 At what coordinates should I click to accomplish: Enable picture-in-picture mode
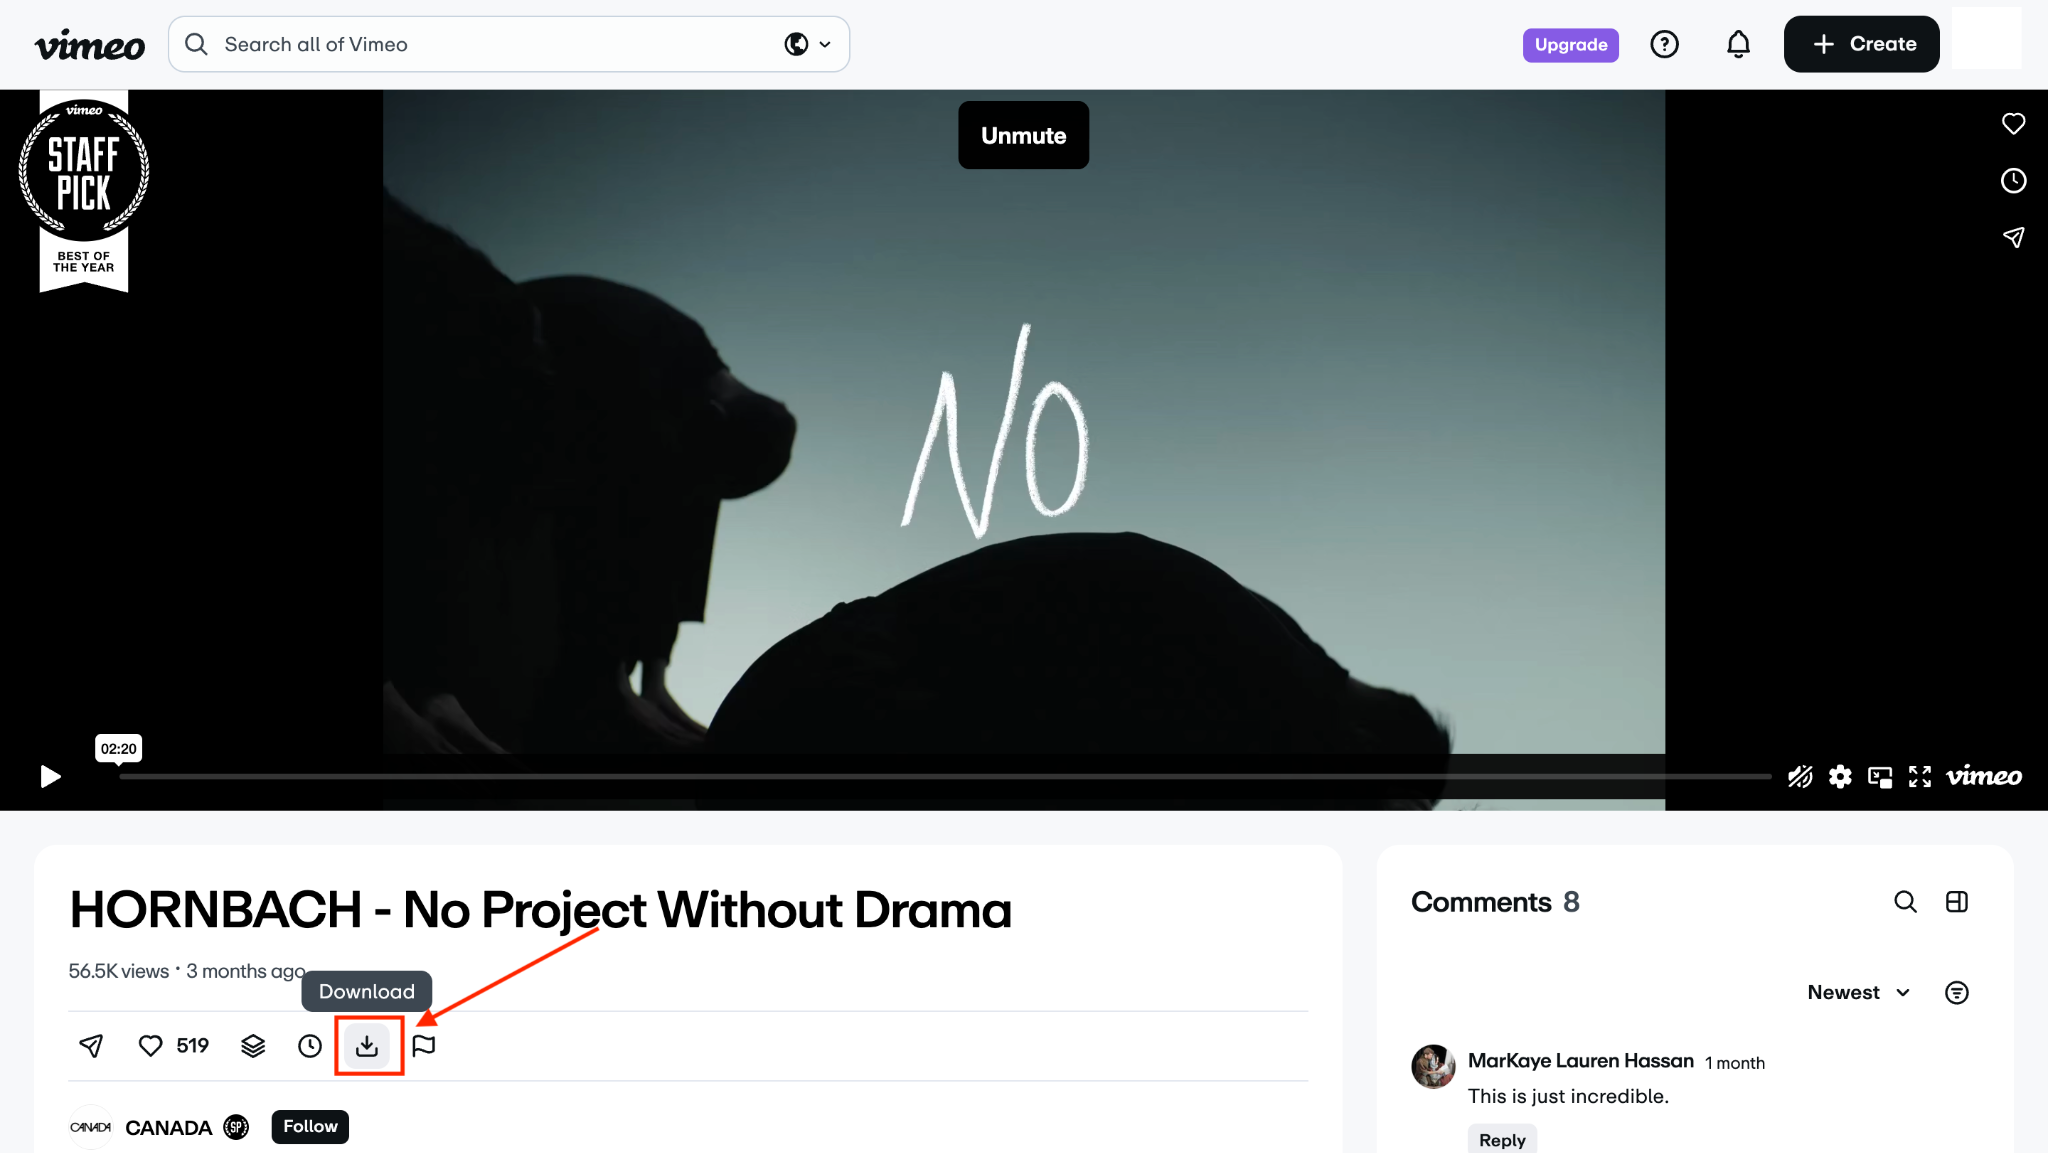click(1880, 777)
